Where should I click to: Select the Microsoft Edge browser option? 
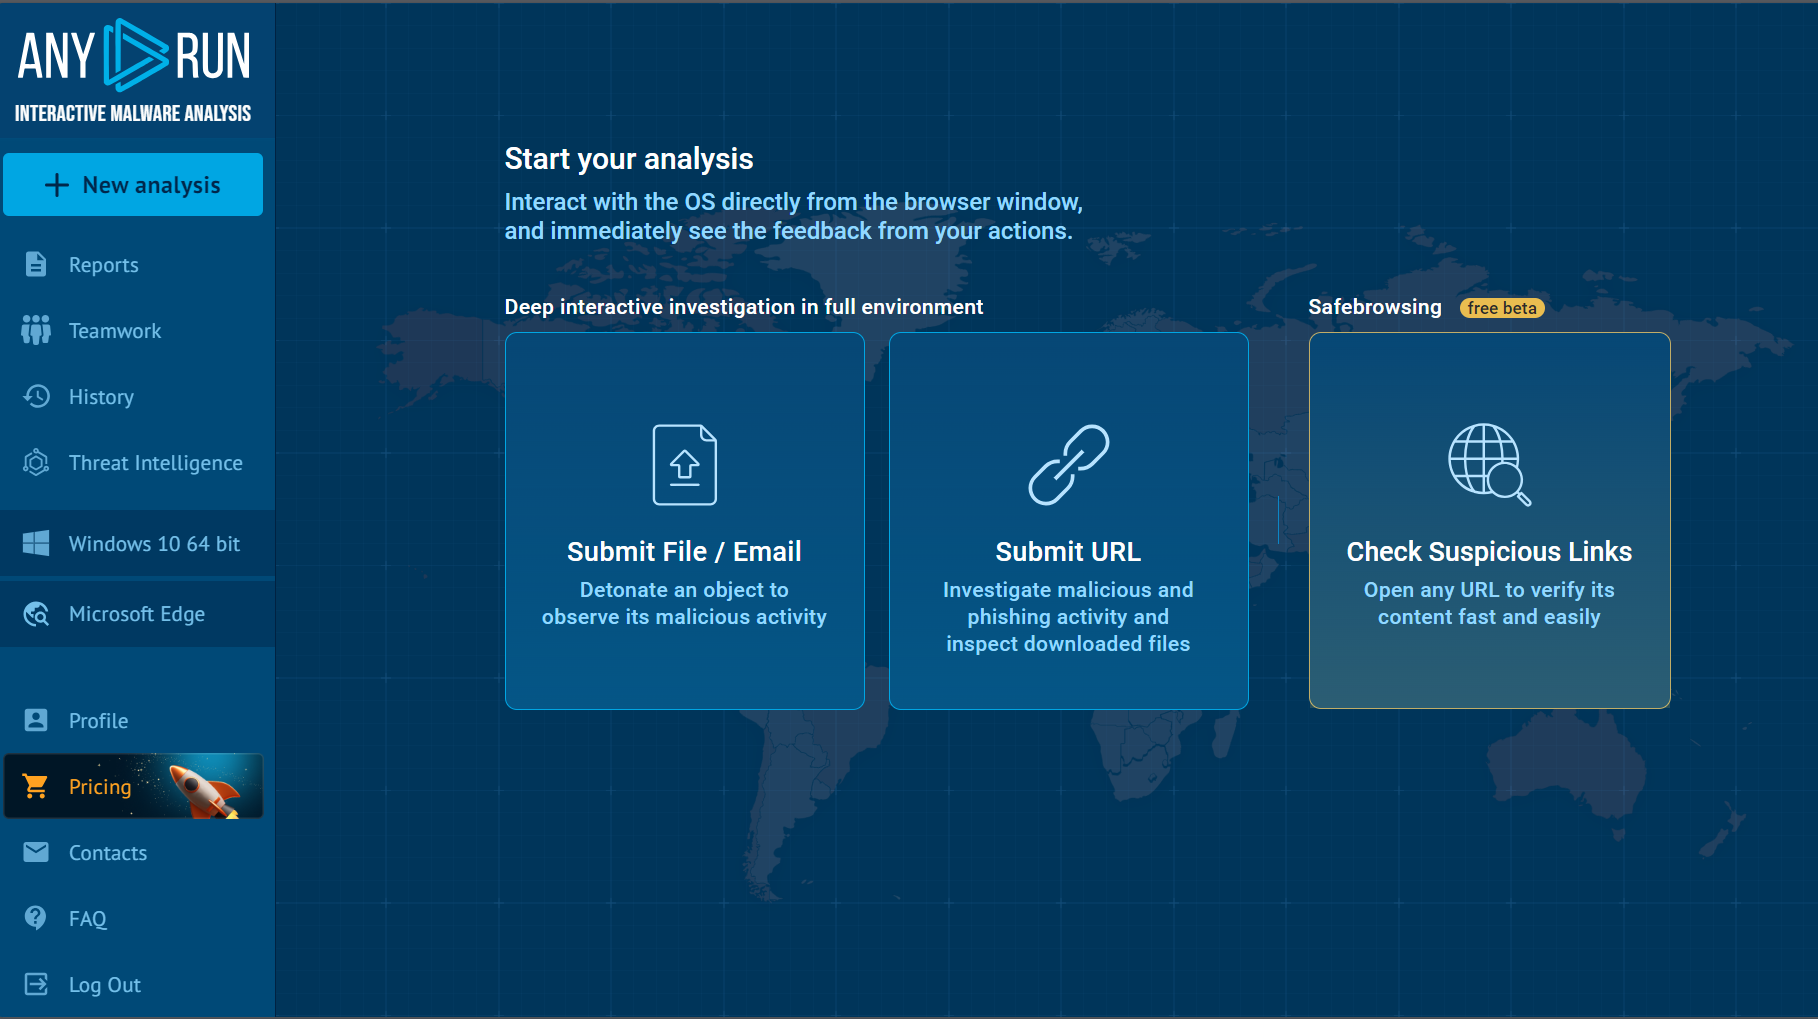(x=137, y=614)
